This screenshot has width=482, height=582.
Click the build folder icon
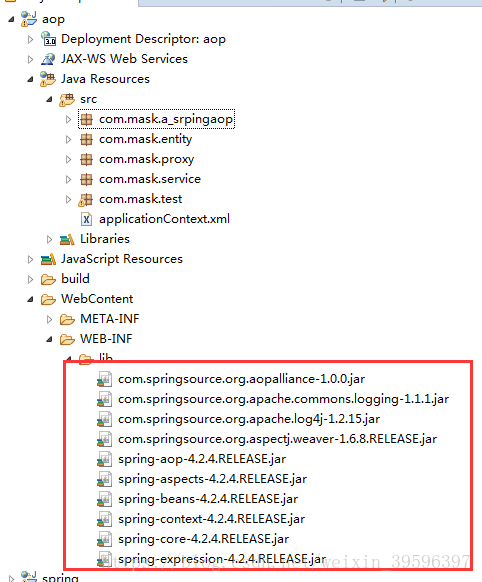click(48, 279)
